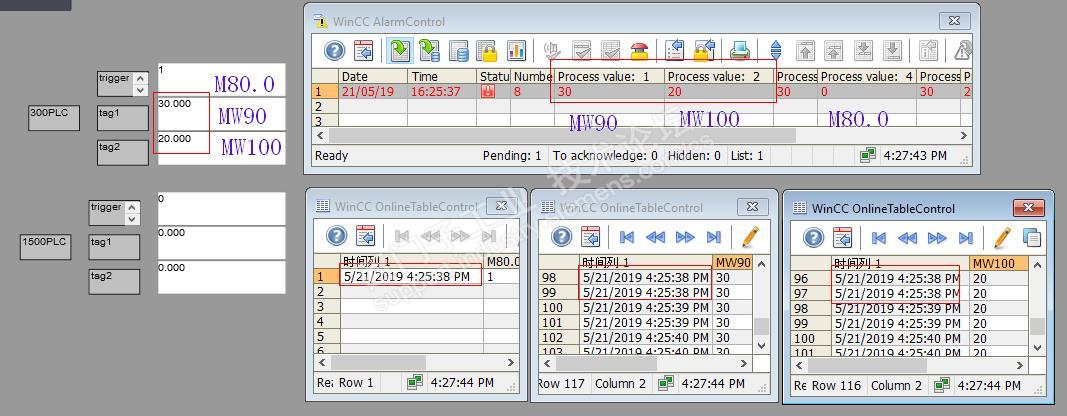
Task: Click the 'Process value: 1' column header
Action: tap(609, 76)
